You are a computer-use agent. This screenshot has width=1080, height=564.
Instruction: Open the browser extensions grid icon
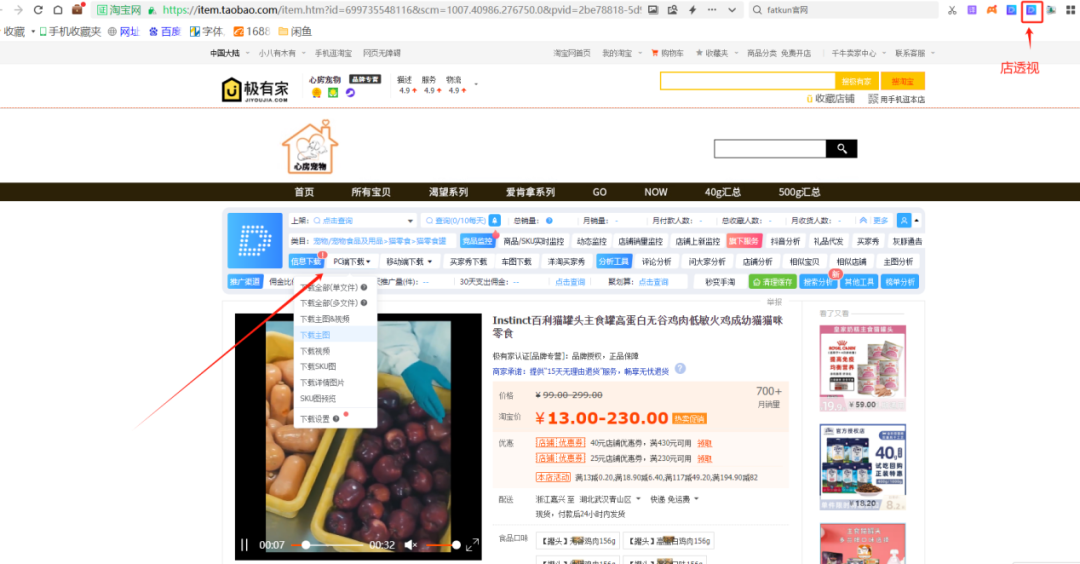pyautogui.click(x=1071, y=10)
